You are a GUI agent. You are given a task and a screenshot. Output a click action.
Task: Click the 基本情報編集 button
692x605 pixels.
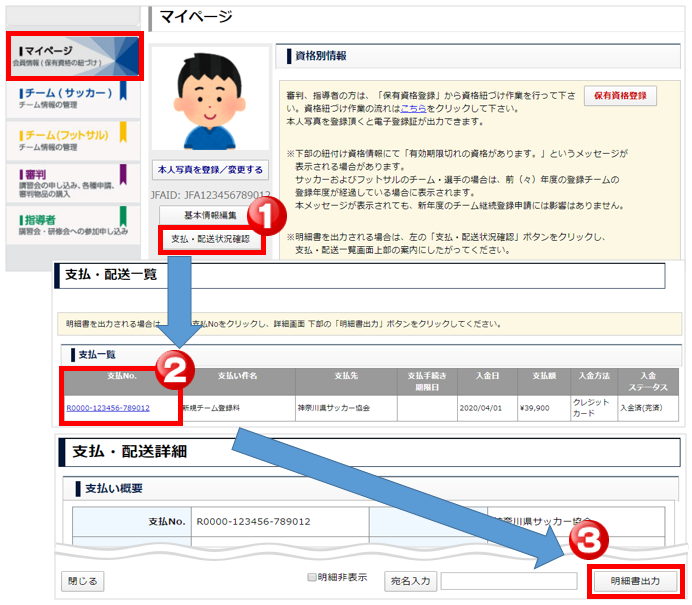(211, 216)
